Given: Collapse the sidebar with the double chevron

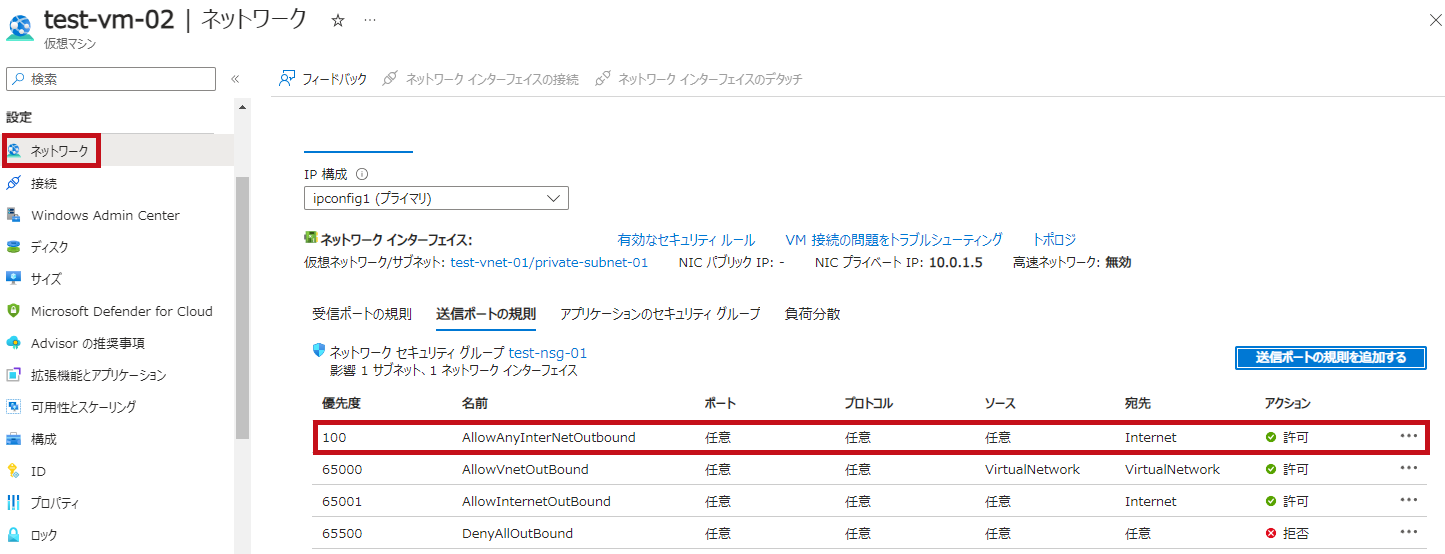Looking at the screenshot, I should [x=235, y=79].
